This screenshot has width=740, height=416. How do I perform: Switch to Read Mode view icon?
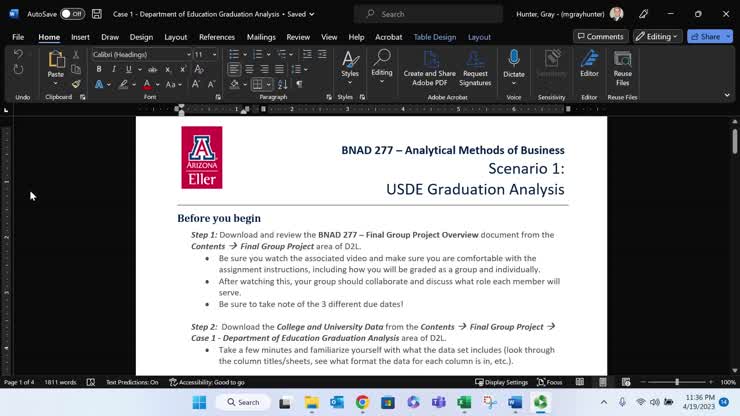(580, 382)
